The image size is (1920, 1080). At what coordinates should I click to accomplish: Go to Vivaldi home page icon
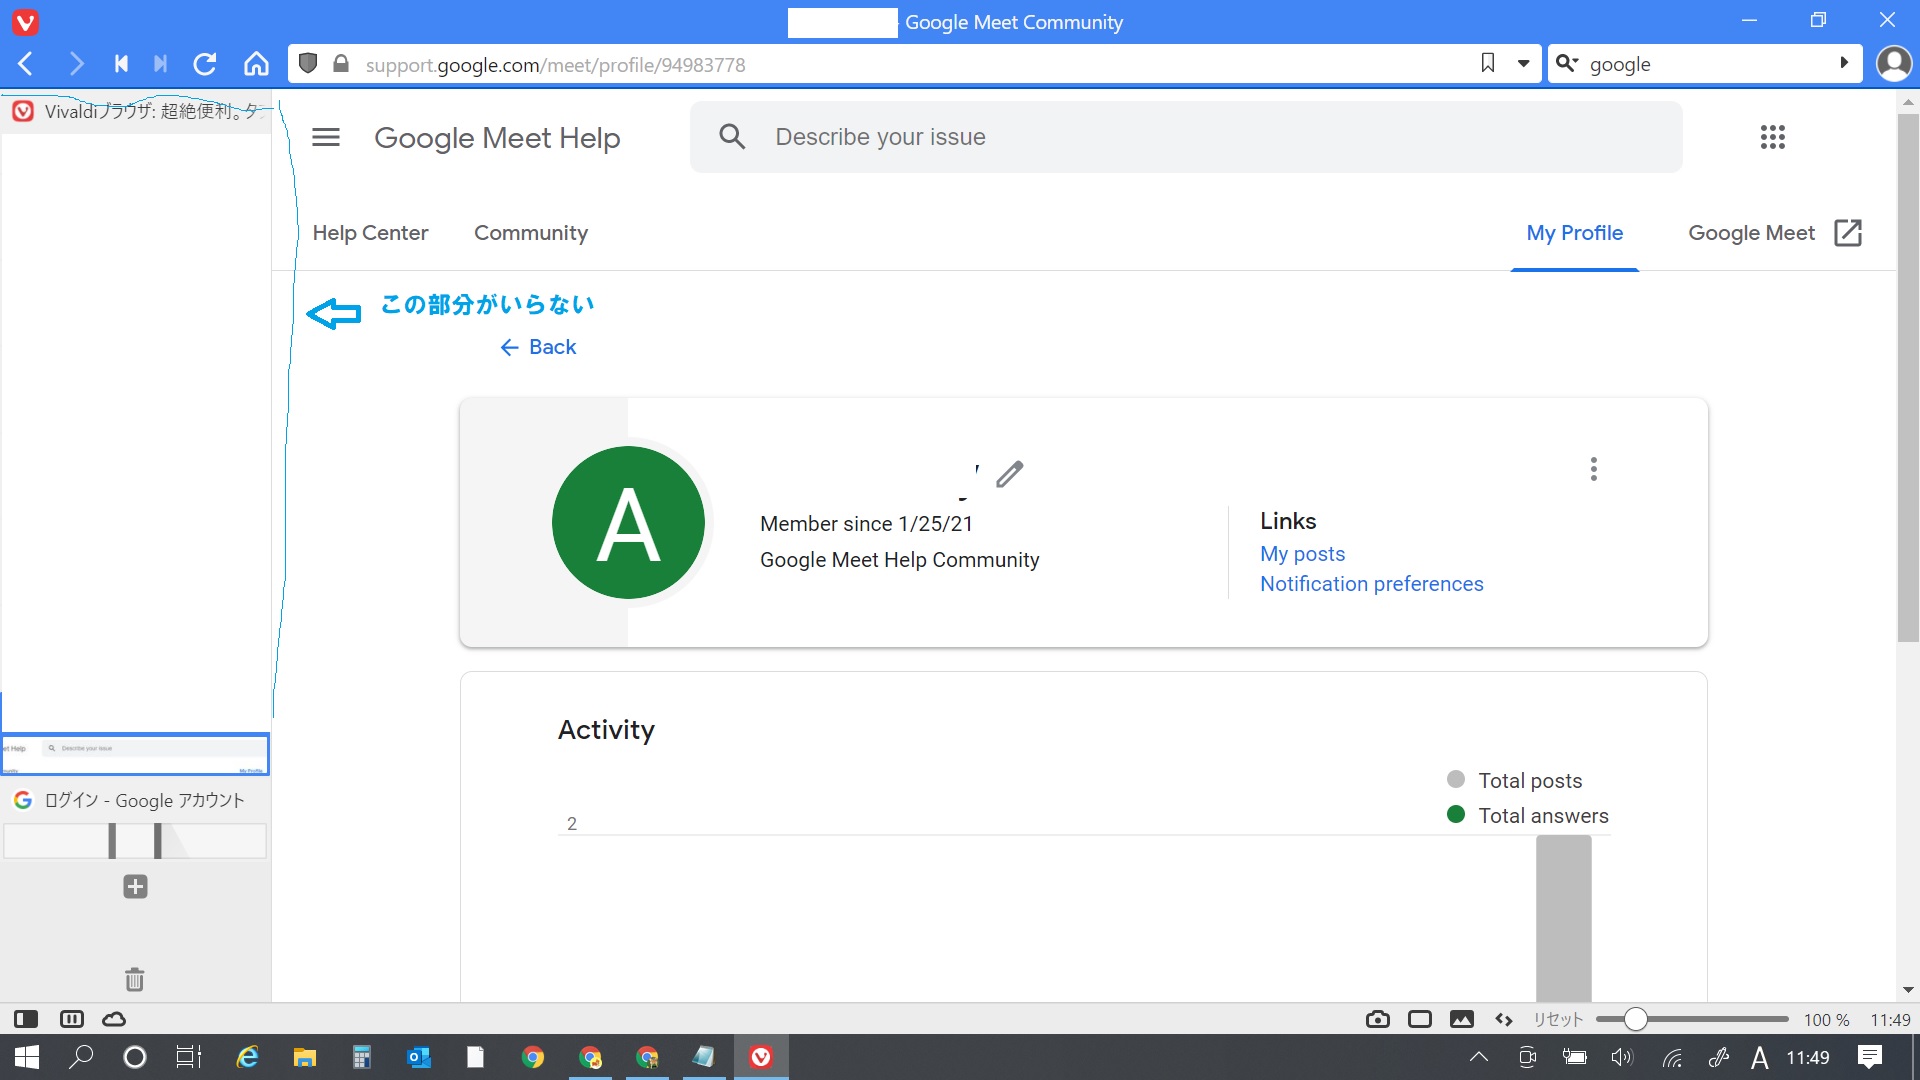[x=256, y=64]
